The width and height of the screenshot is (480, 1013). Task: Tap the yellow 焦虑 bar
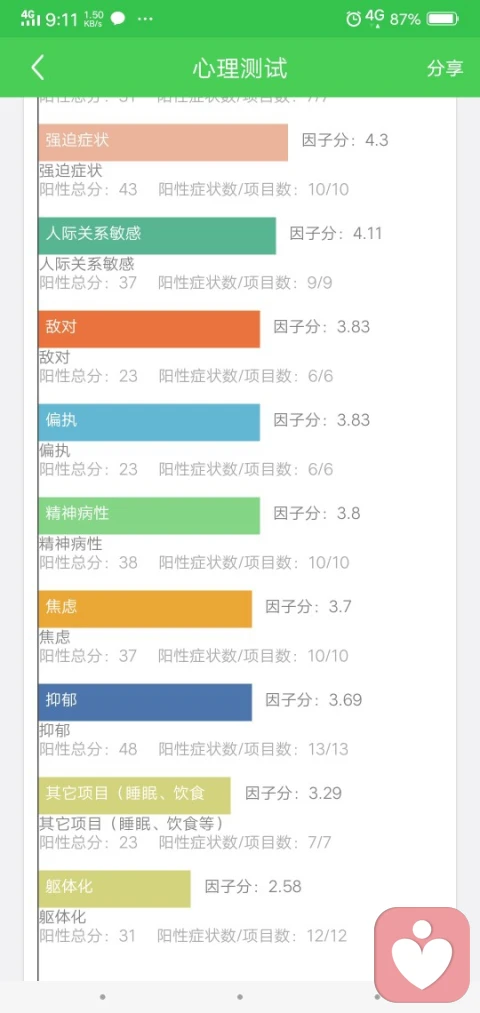[145, 609]
